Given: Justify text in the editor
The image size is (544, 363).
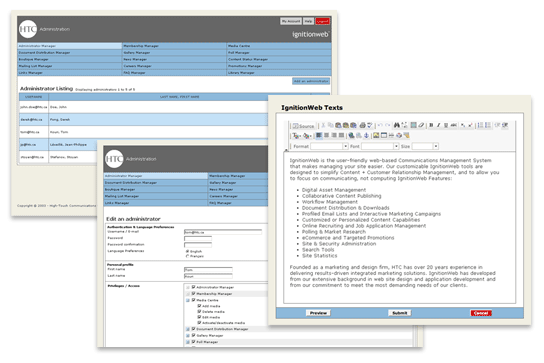Looking at the screenshot, I should click(341, 135).
